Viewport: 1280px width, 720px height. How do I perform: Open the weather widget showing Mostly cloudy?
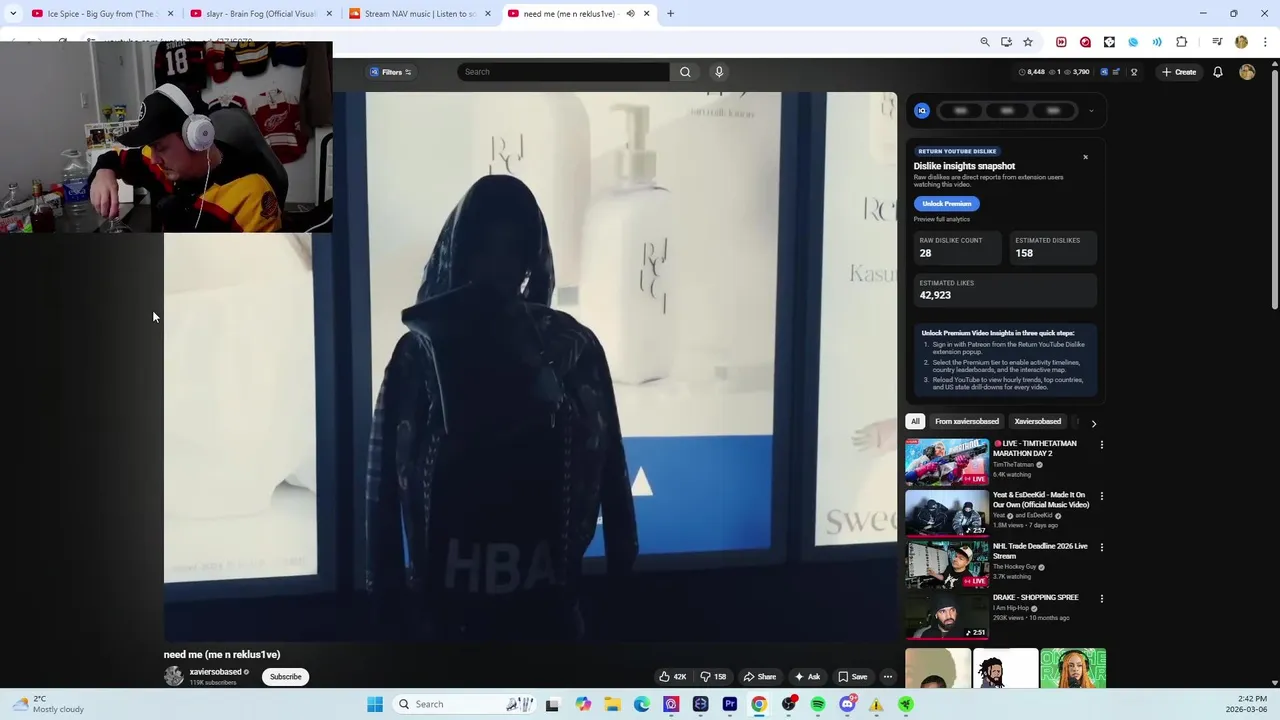point(48,704)
